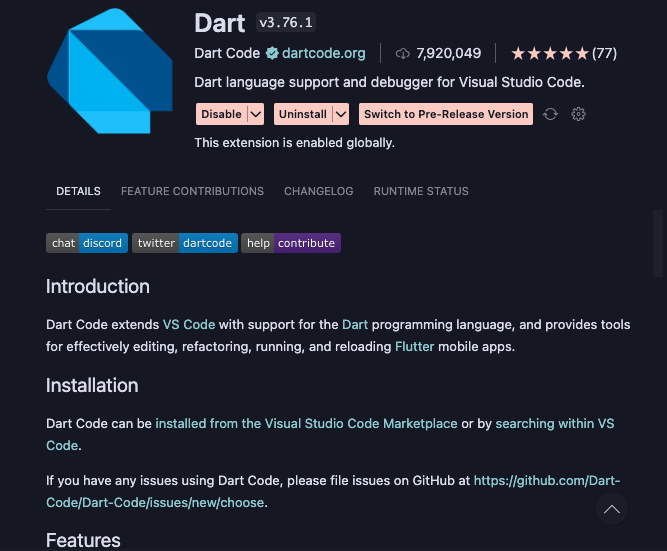
Task: Click the (77) ratings count
Action: point(604,53)
